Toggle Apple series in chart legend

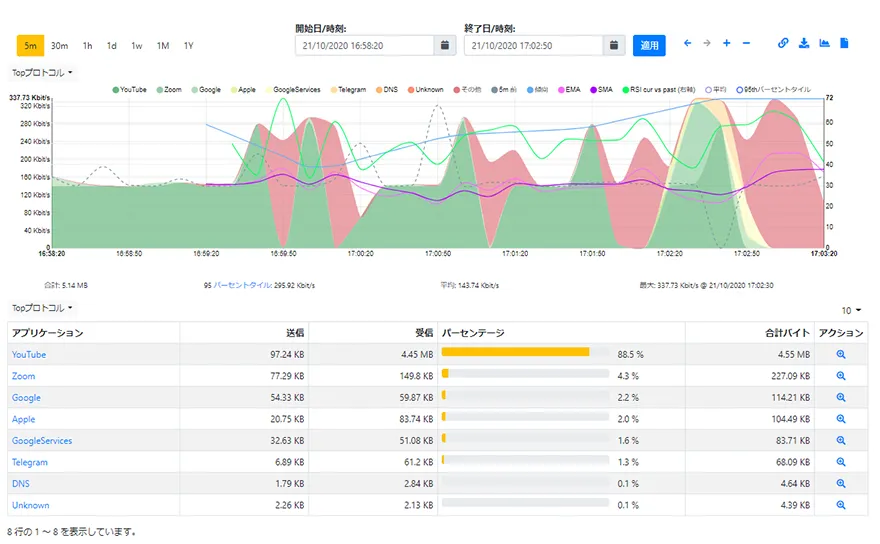243,90
